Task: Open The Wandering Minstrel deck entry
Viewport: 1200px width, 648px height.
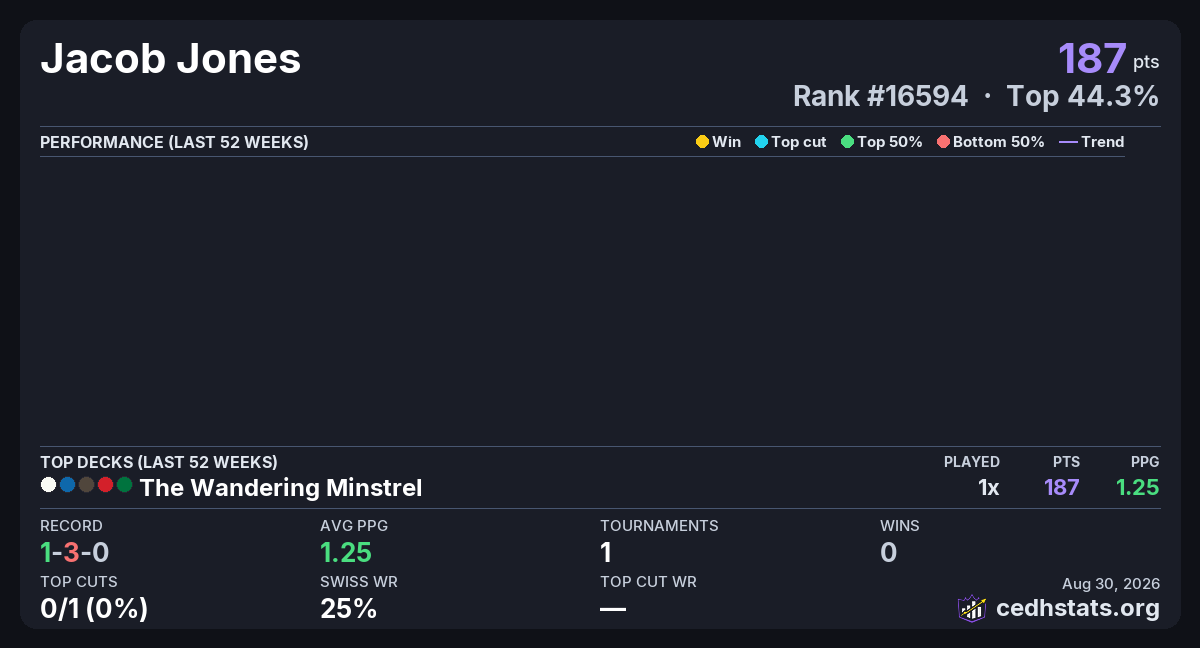Action: tap(281, 488)
